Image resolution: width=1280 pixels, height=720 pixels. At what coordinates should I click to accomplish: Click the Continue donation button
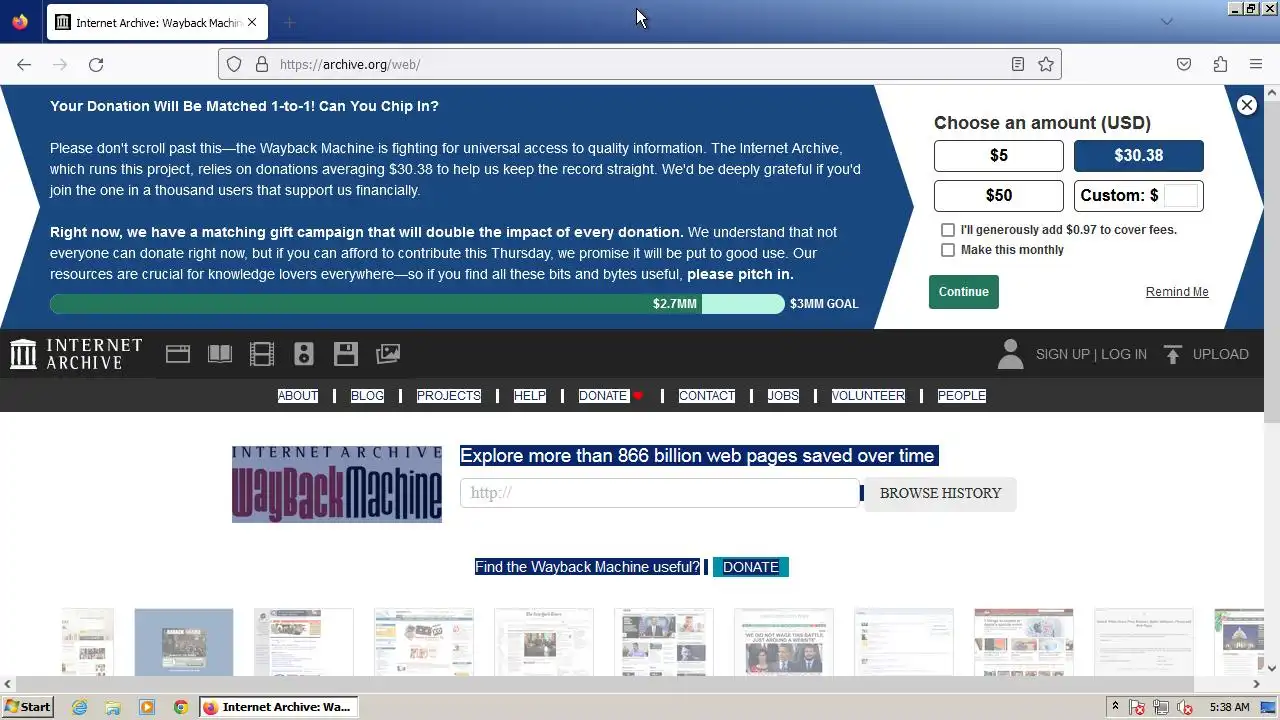coord(964,292)
